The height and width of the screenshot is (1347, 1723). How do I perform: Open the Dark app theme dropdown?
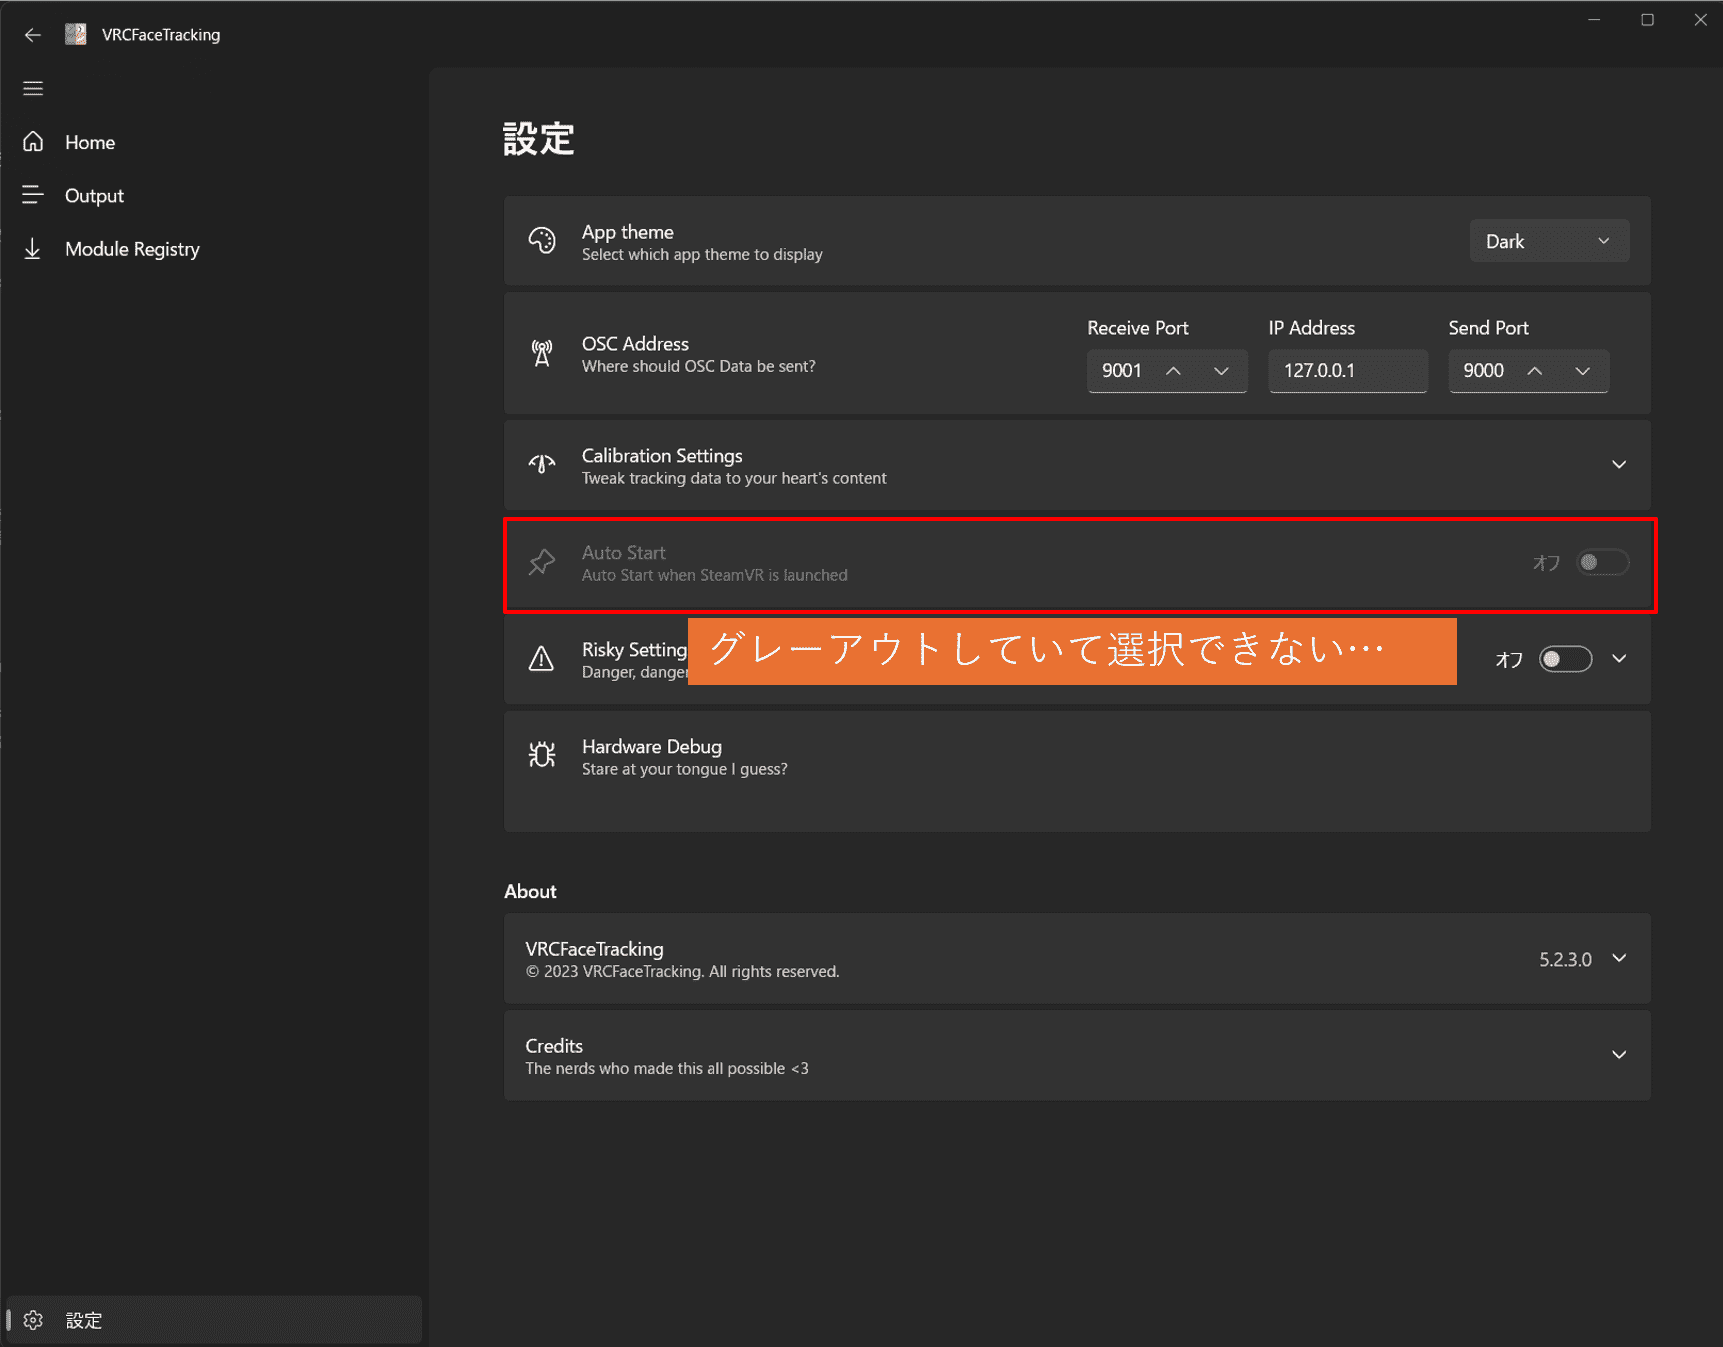tap(1548, 241)
